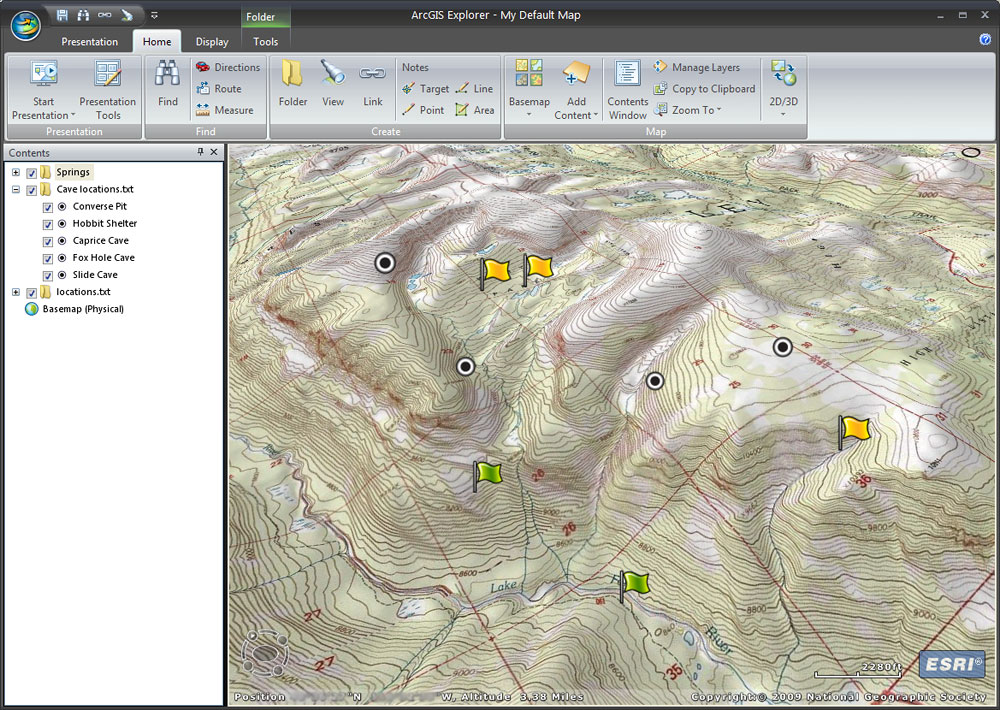Add an Area note
Viewport: 1000px width, 710px height.
(474, 110)
